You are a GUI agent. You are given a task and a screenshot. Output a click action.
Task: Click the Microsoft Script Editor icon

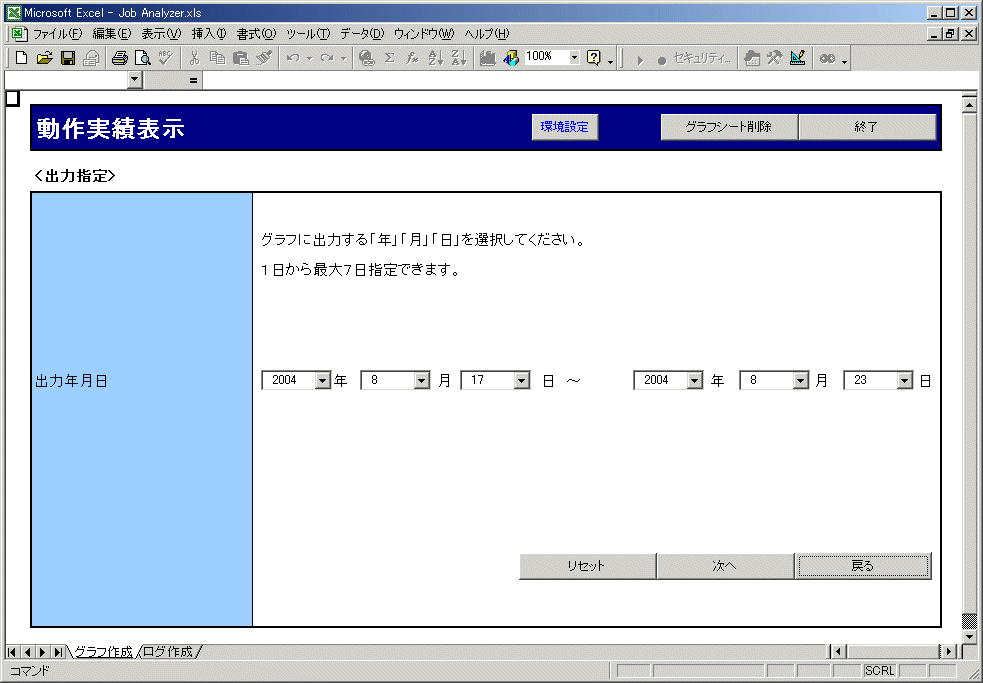pyautogui.click(x=828, y=58)
